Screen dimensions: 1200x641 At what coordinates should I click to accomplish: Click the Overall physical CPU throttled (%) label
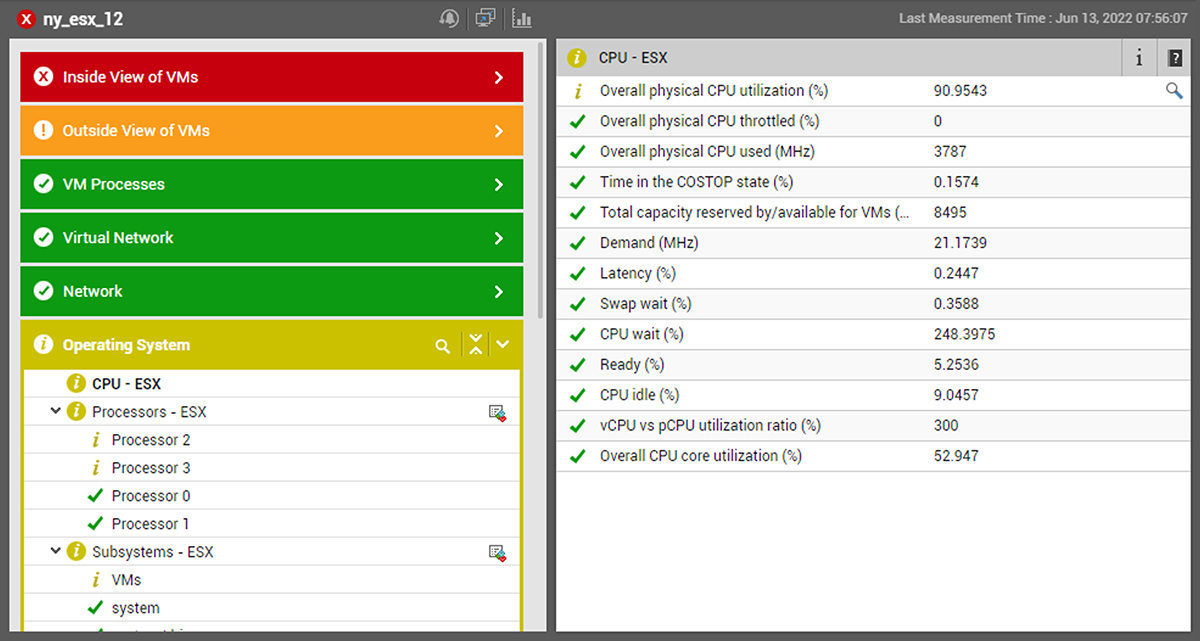coord(709,121)
